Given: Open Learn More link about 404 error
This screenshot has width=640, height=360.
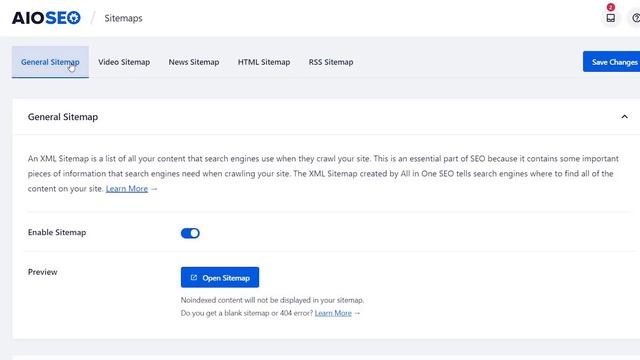Looking at the screenshot, I should (x=333, y=313).
